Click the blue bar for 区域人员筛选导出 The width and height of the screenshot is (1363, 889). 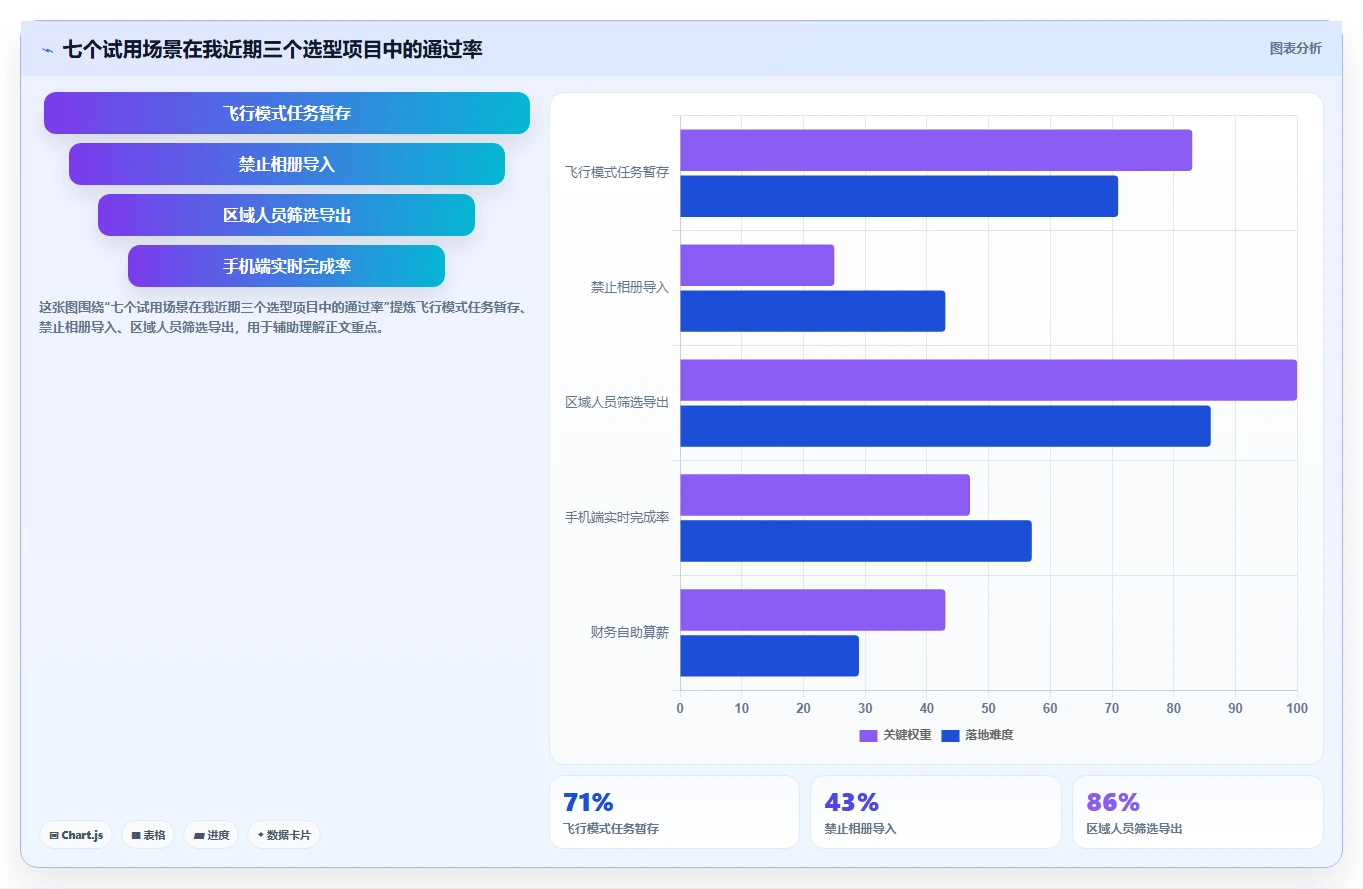click(x=945, y=426)
